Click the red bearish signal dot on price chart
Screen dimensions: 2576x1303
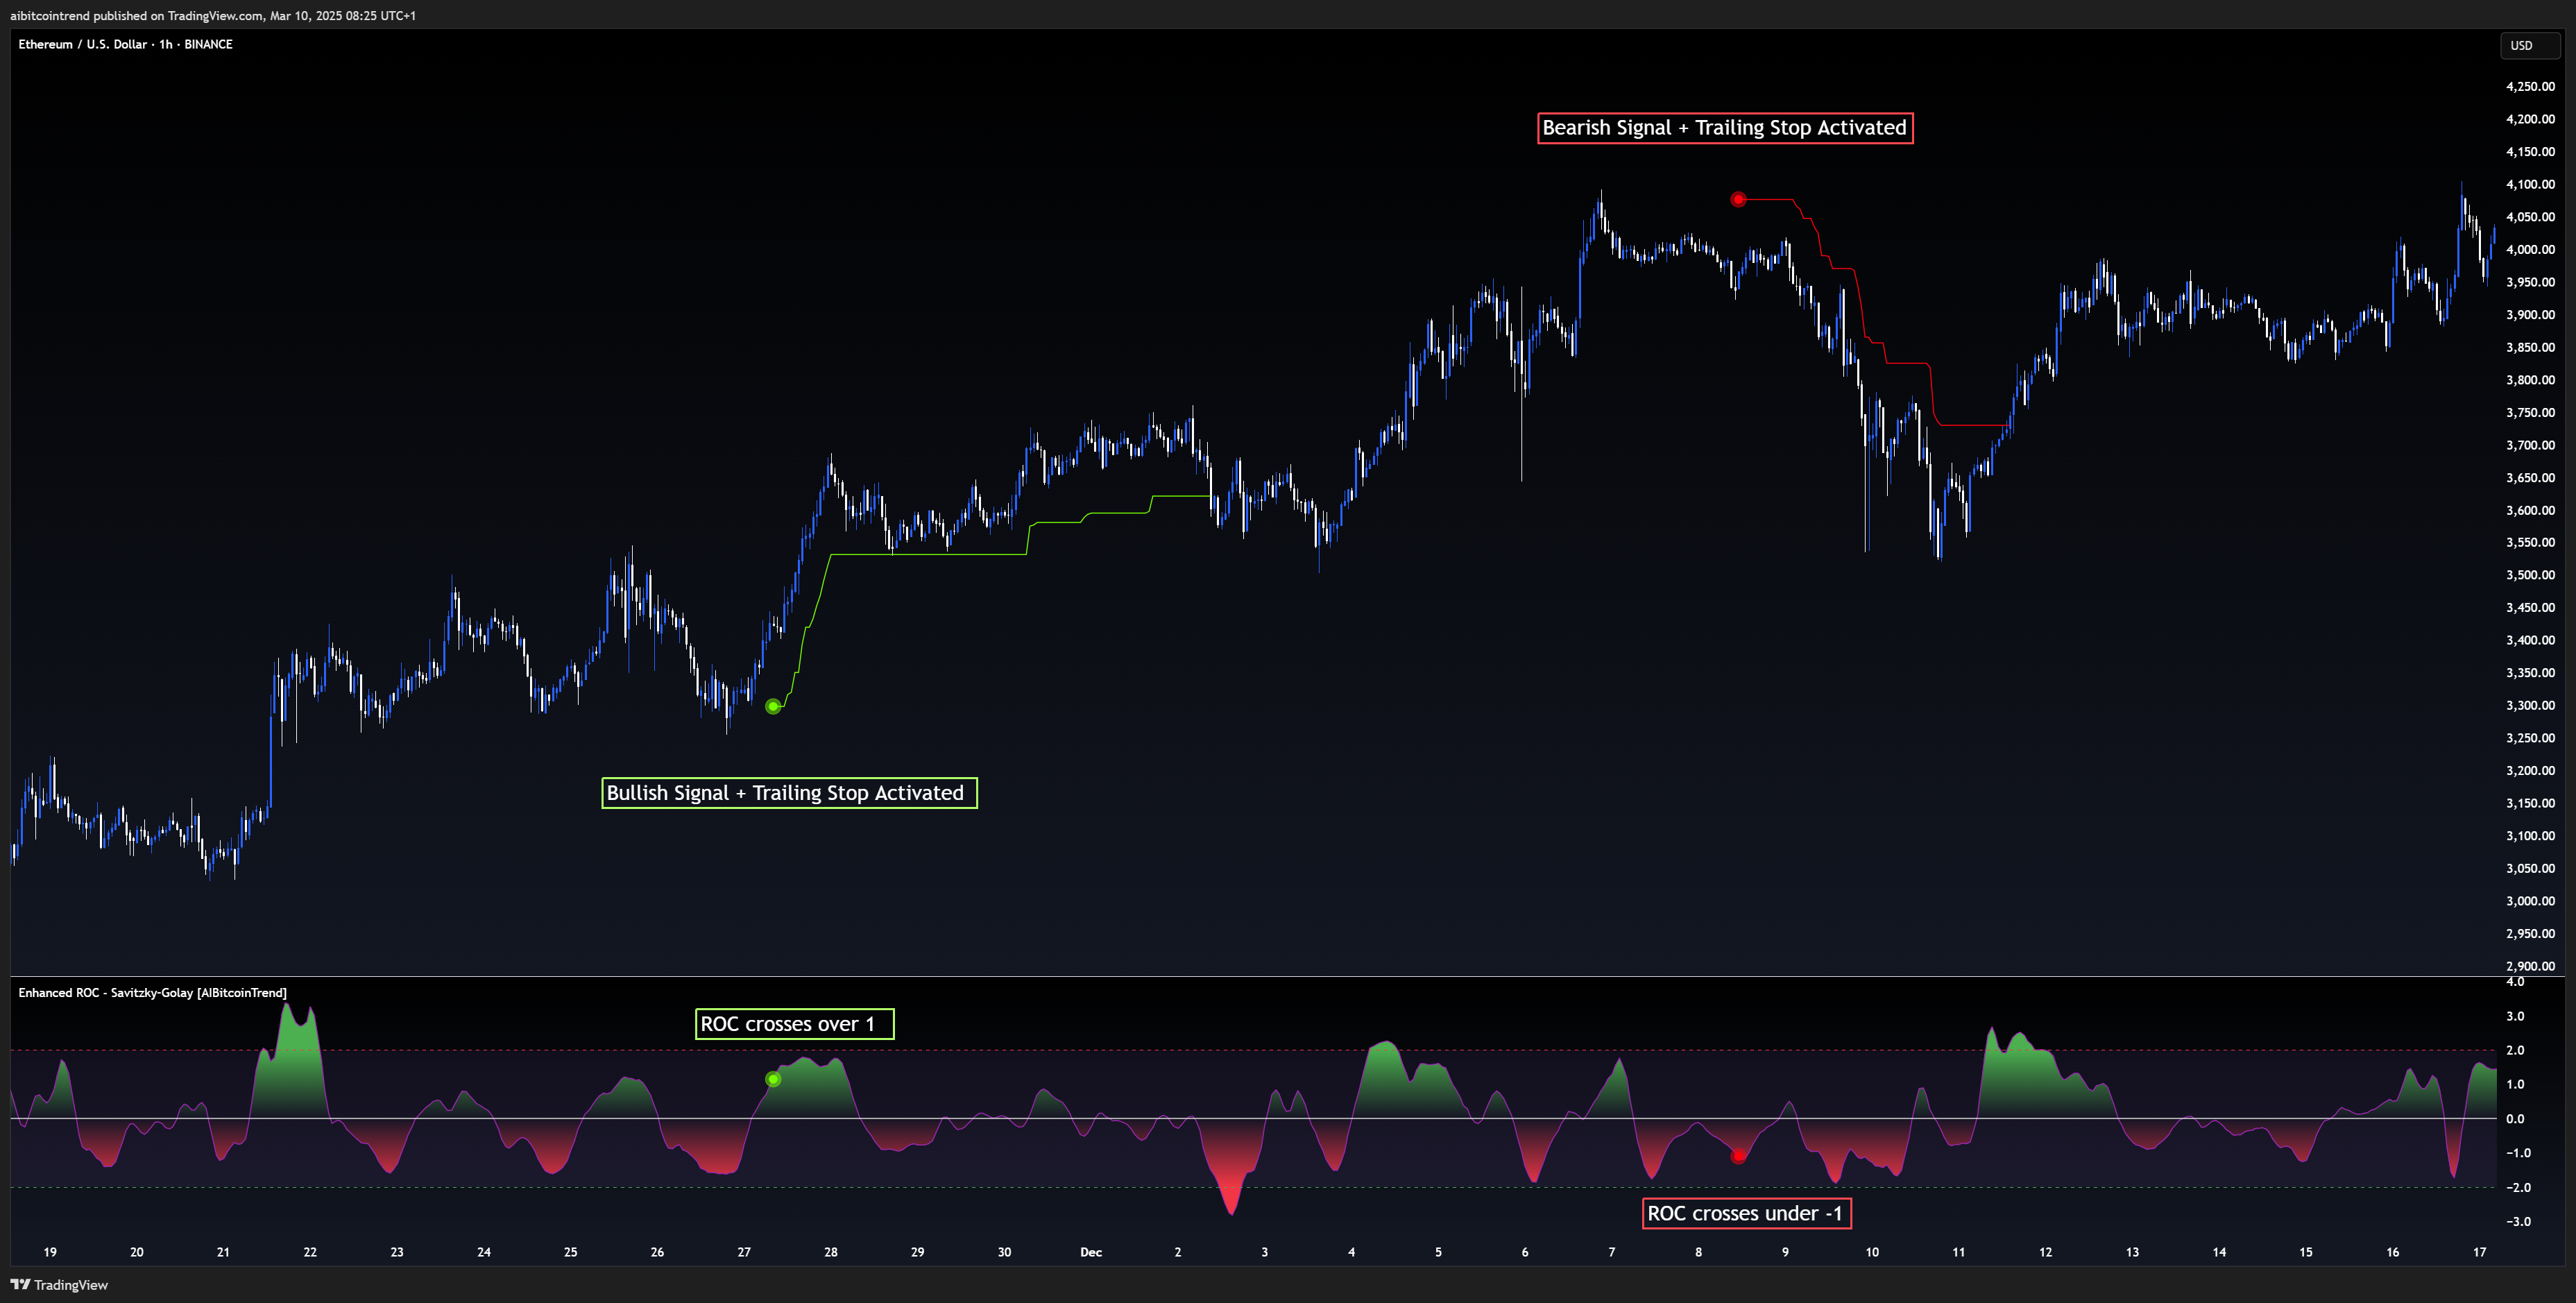point(1738,200)
